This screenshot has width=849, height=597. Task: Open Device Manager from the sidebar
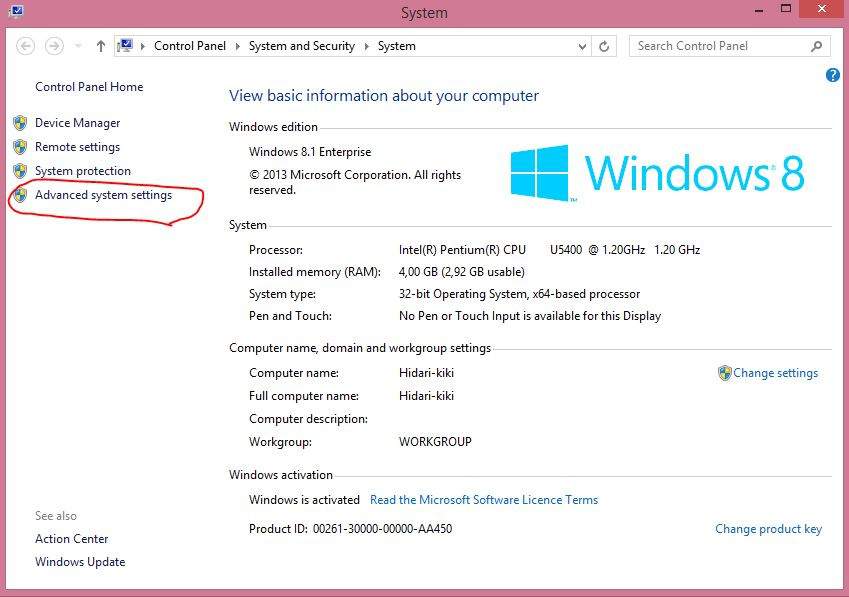[76, 122]
